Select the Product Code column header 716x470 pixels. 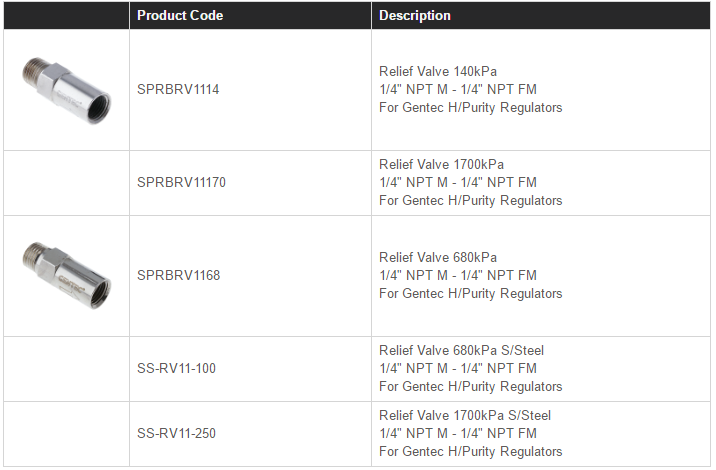click(x=180, y=16)
